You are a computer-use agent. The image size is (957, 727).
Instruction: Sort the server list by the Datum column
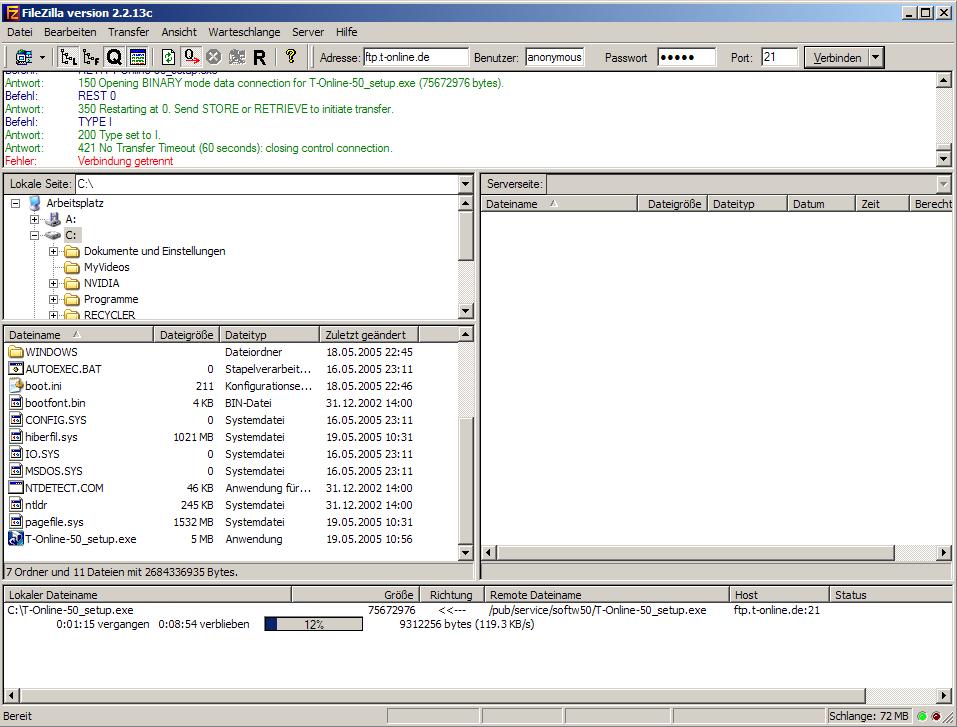(820, 204)
